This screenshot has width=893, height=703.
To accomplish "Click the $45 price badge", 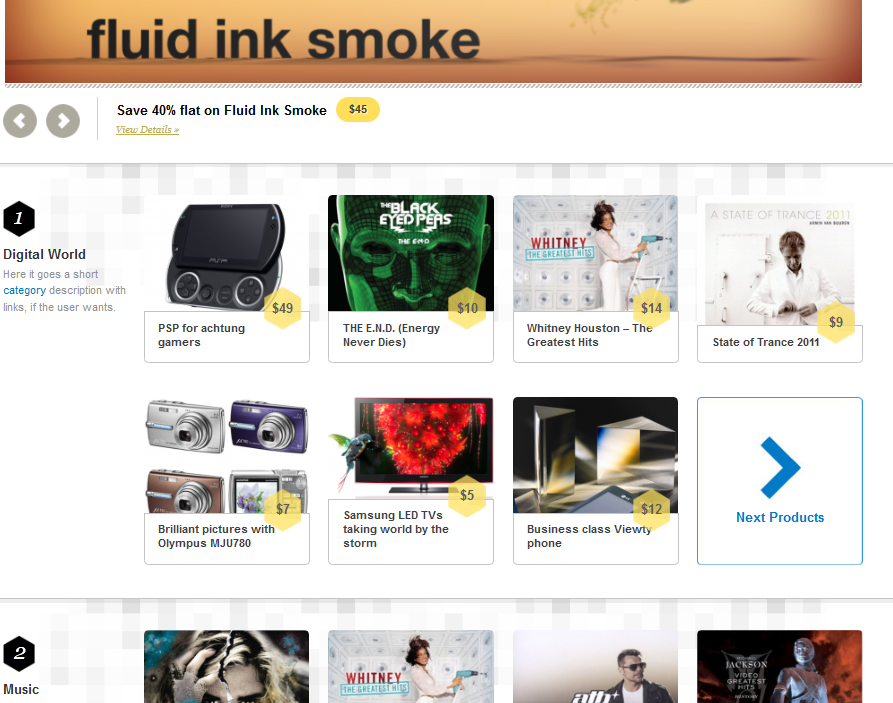I will coord(358,109).
